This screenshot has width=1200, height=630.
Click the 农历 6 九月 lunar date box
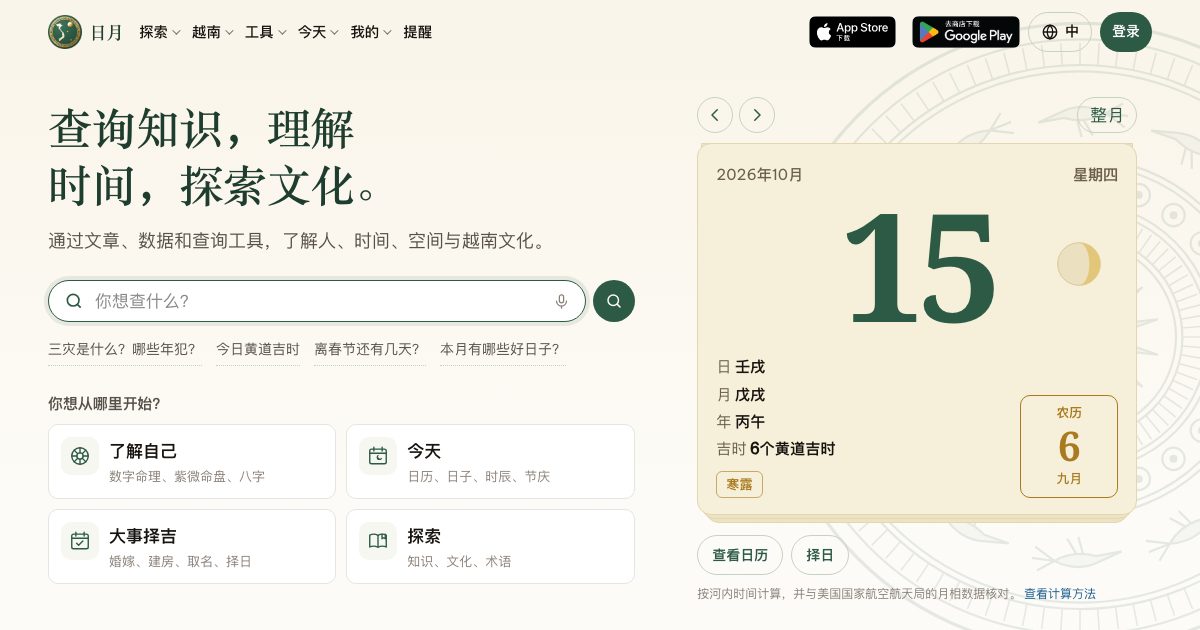tap(1069, 446)
